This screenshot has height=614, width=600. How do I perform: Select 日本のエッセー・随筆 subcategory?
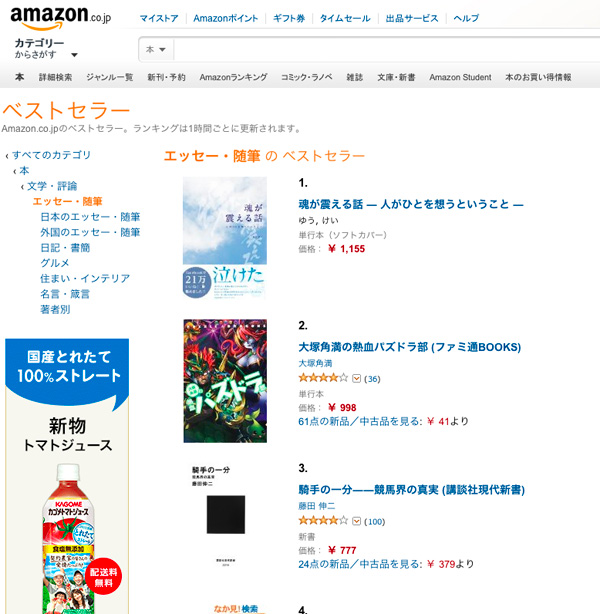(90, 217)
